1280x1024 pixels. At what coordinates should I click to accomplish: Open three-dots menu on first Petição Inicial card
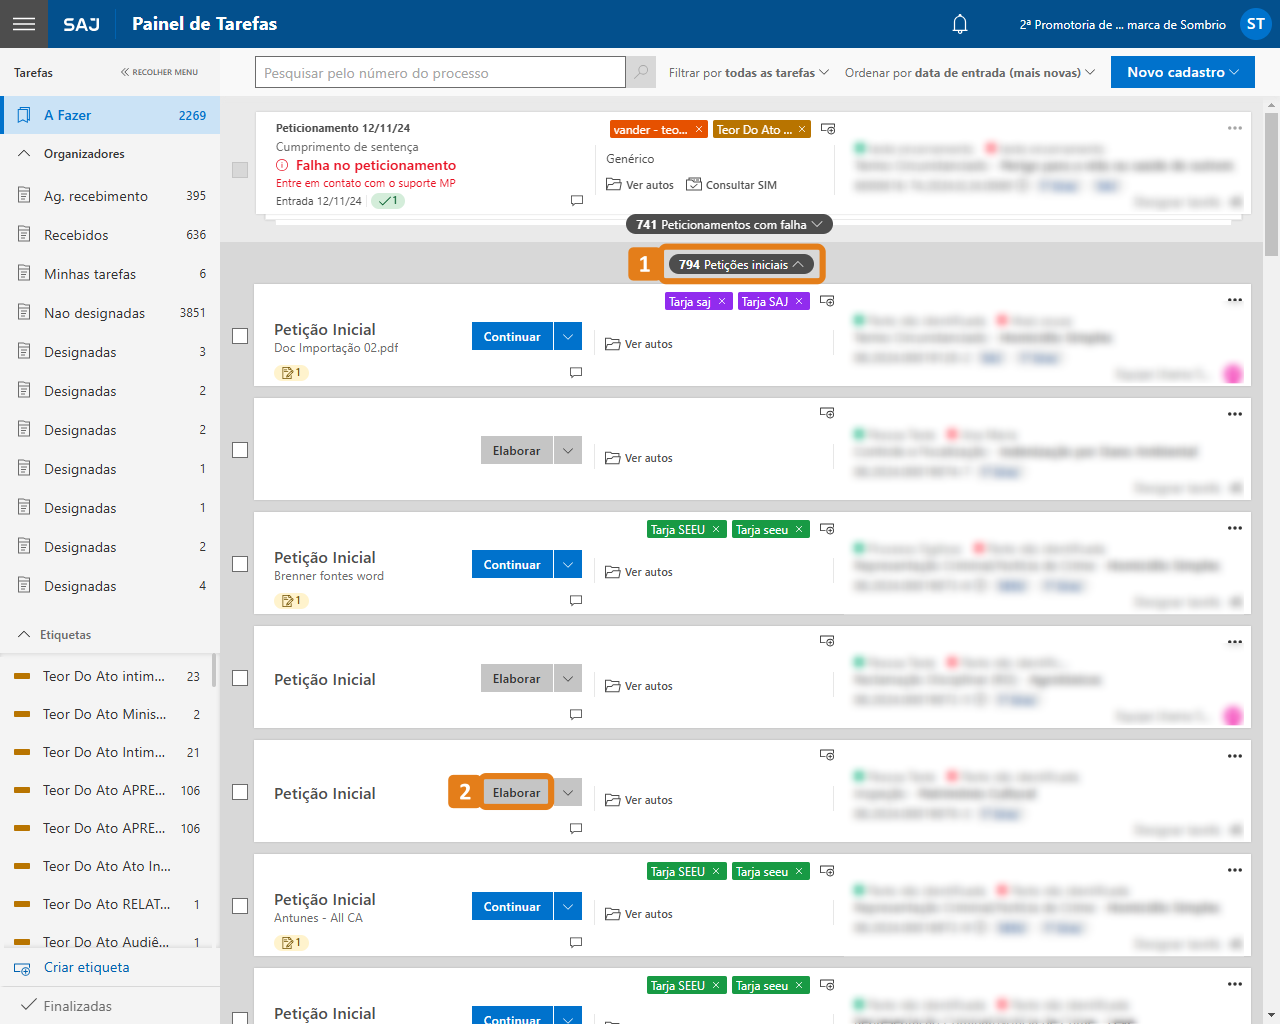[1234, 300]
